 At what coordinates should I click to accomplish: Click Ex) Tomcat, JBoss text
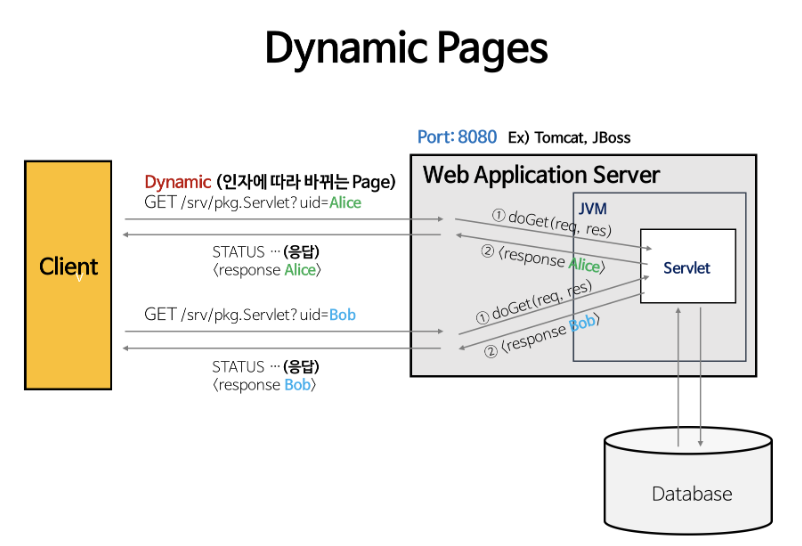[x=569, y=138]
